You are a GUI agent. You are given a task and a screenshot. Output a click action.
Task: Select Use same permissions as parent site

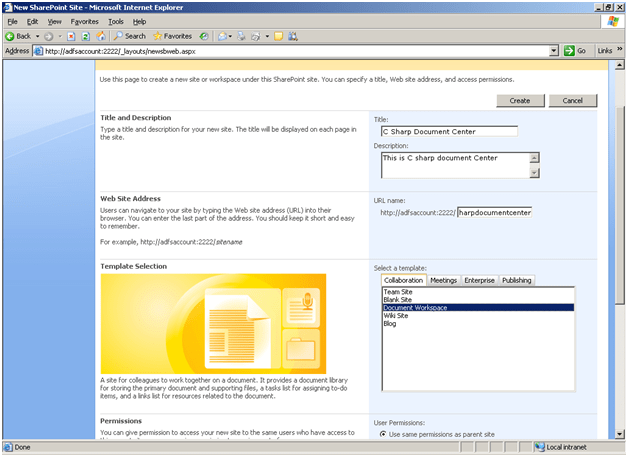pos(382,434)
